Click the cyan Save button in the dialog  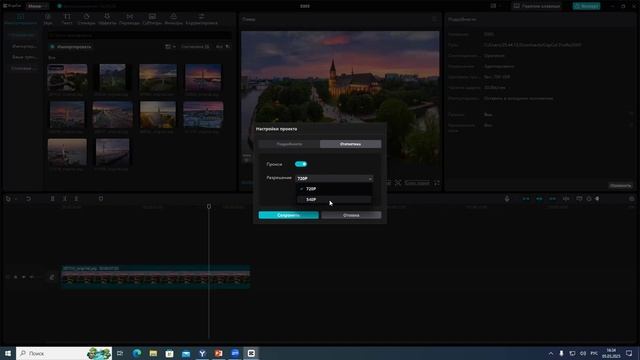tap(289, 215)
